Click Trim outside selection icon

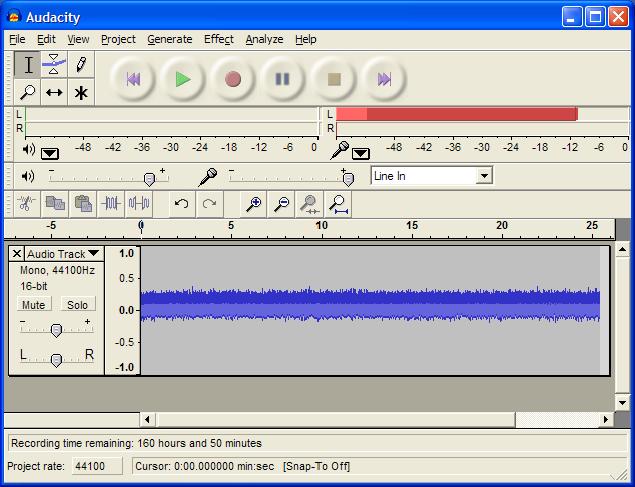[111, 203]
